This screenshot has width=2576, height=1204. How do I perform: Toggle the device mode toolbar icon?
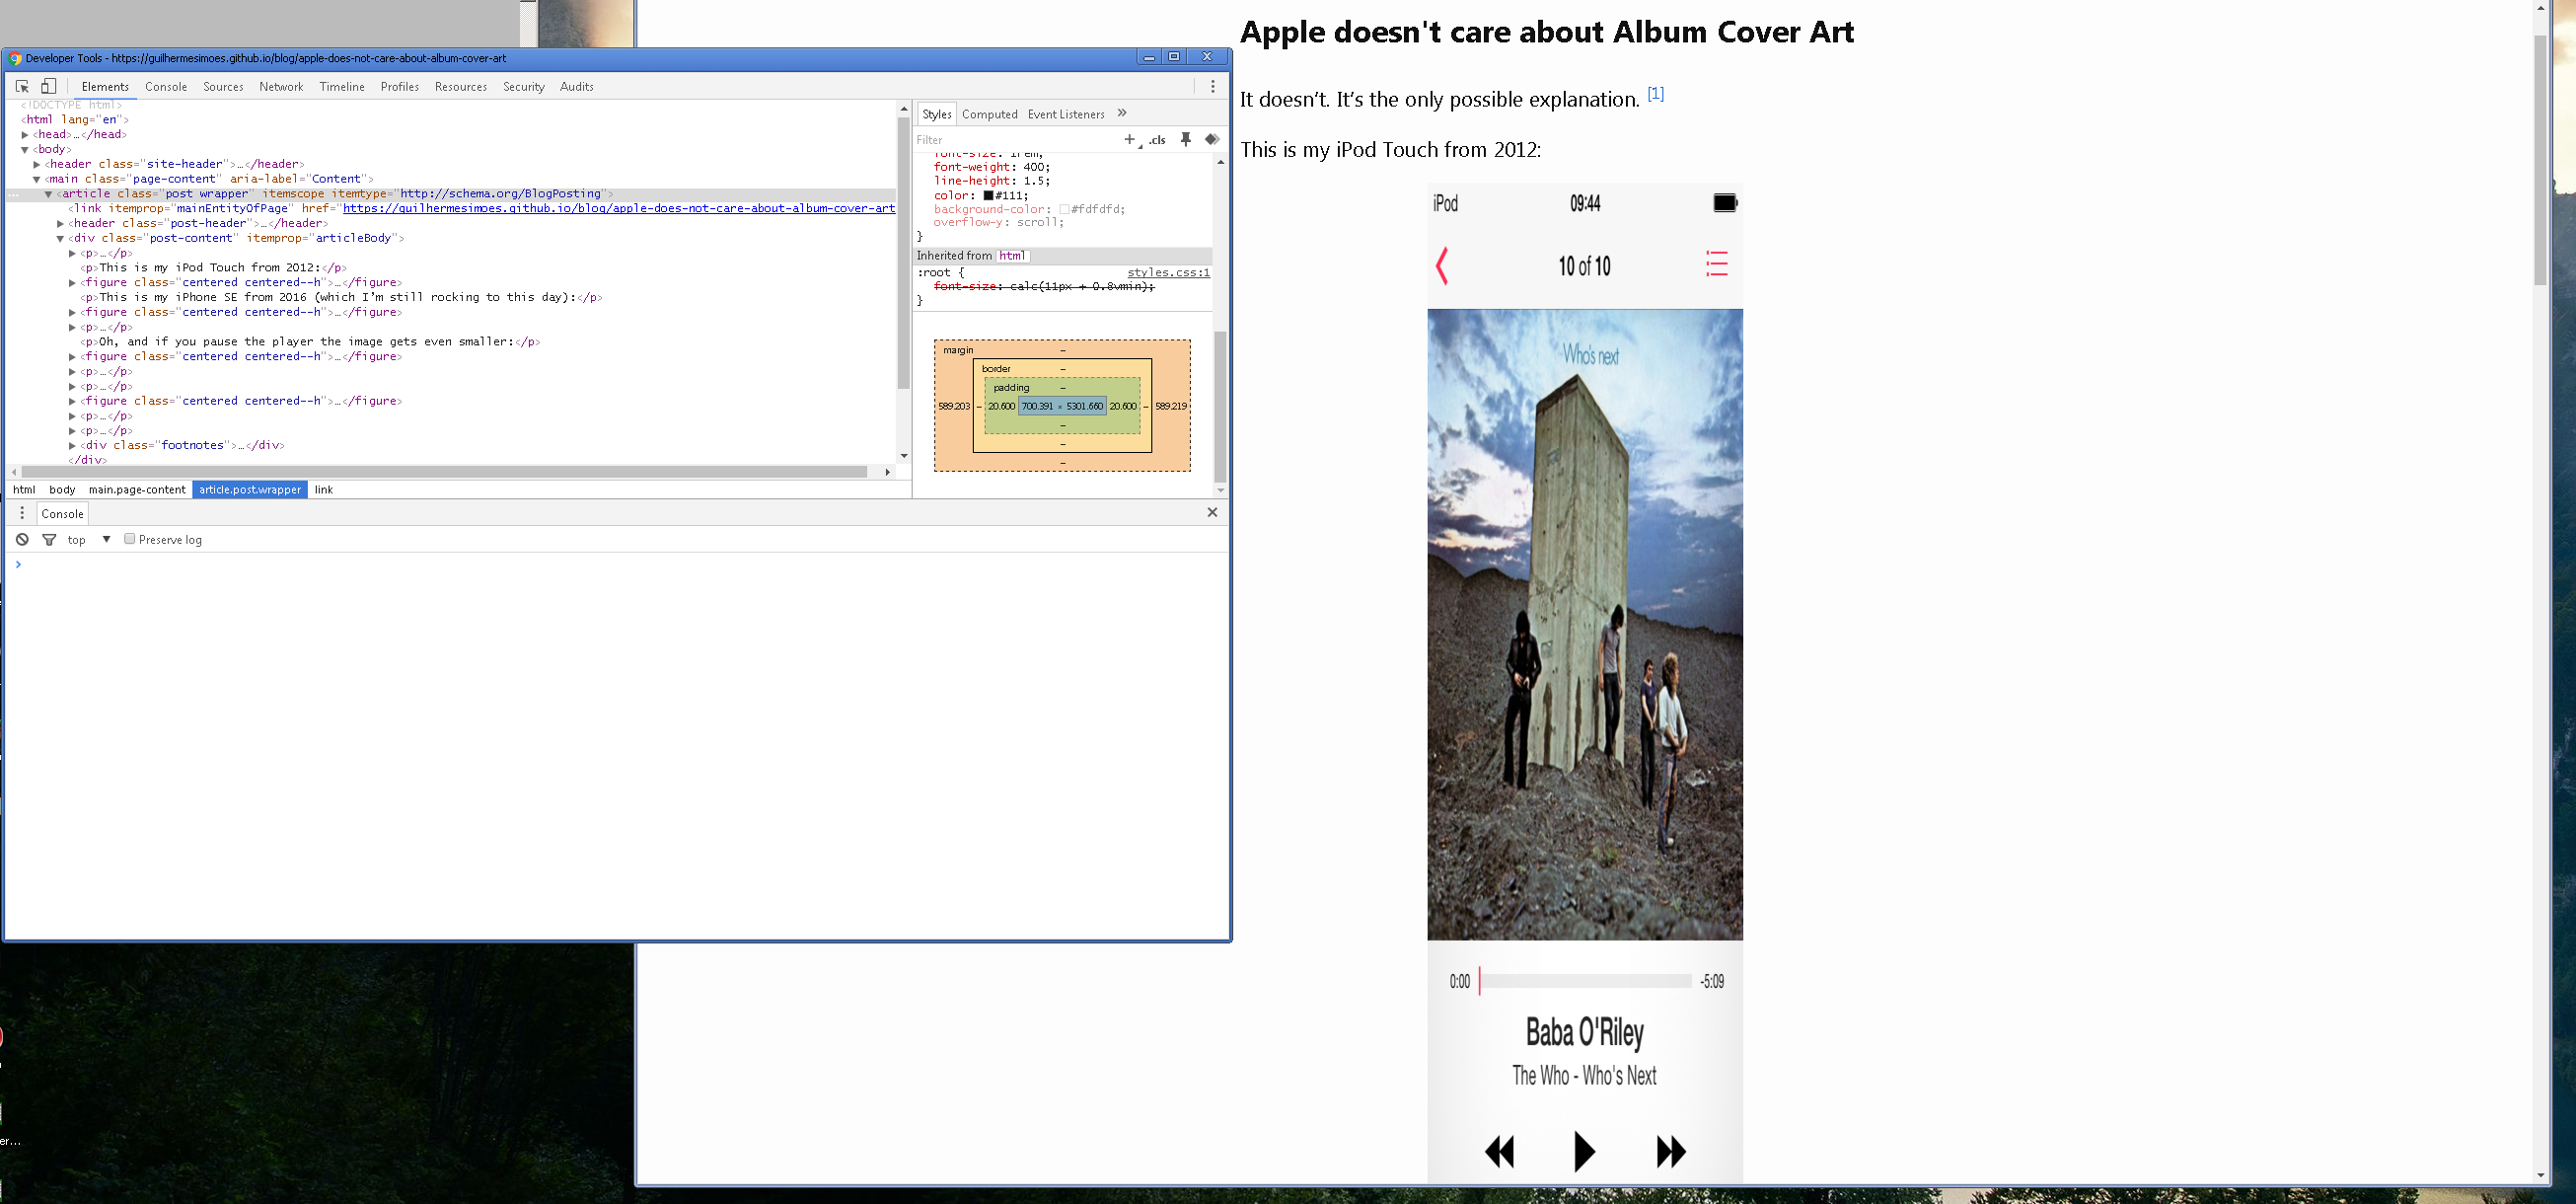48,87
